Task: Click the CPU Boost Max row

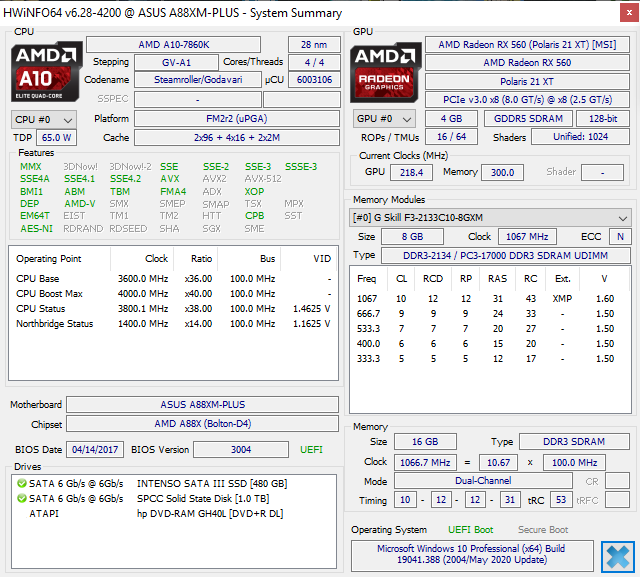Action: (x=173, y=294)
